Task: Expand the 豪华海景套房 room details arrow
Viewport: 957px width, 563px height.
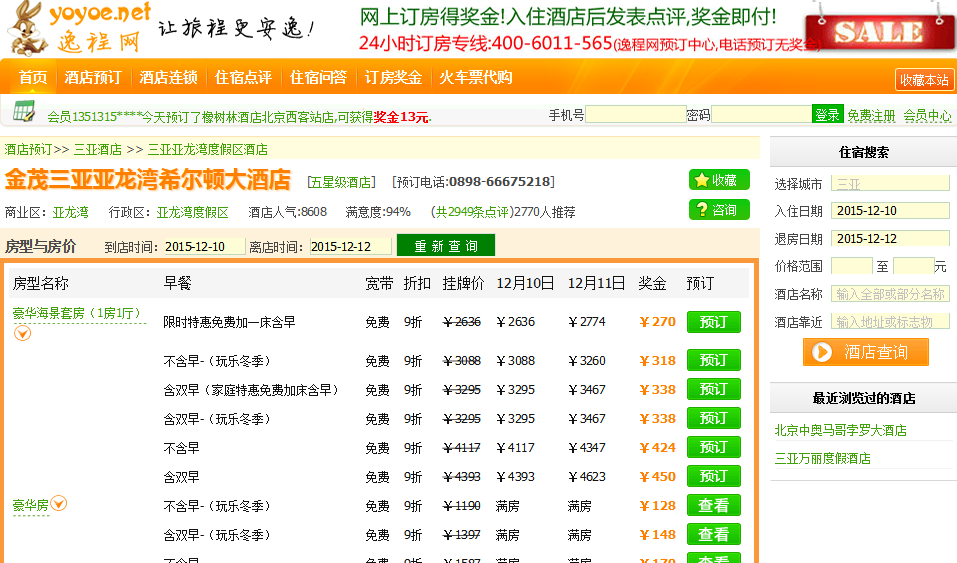Action: tap(22, 333)
